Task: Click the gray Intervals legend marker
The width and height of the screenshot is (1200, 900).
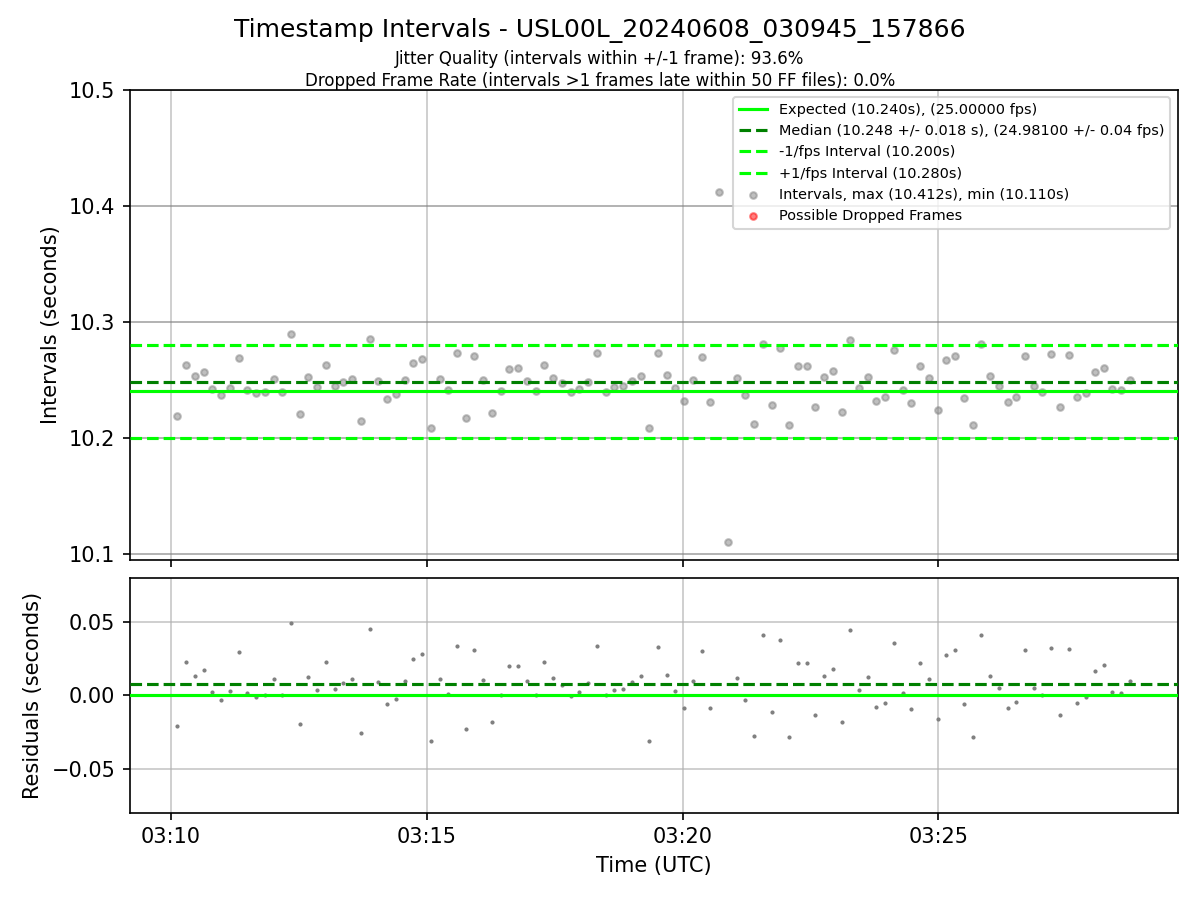Action: point(754,195)
